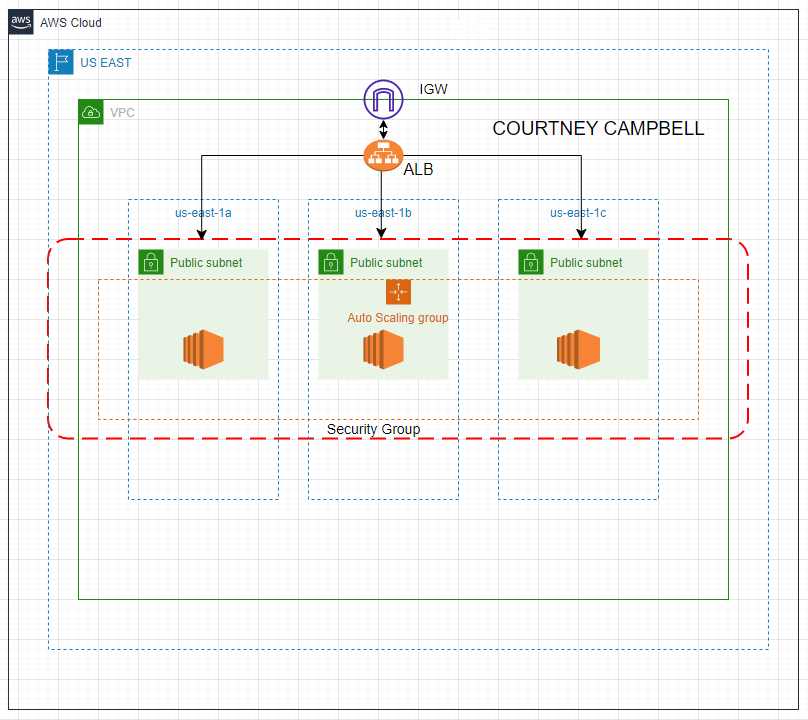Select the arrow connecting IGW and ALB

click(x=383, y=128)
